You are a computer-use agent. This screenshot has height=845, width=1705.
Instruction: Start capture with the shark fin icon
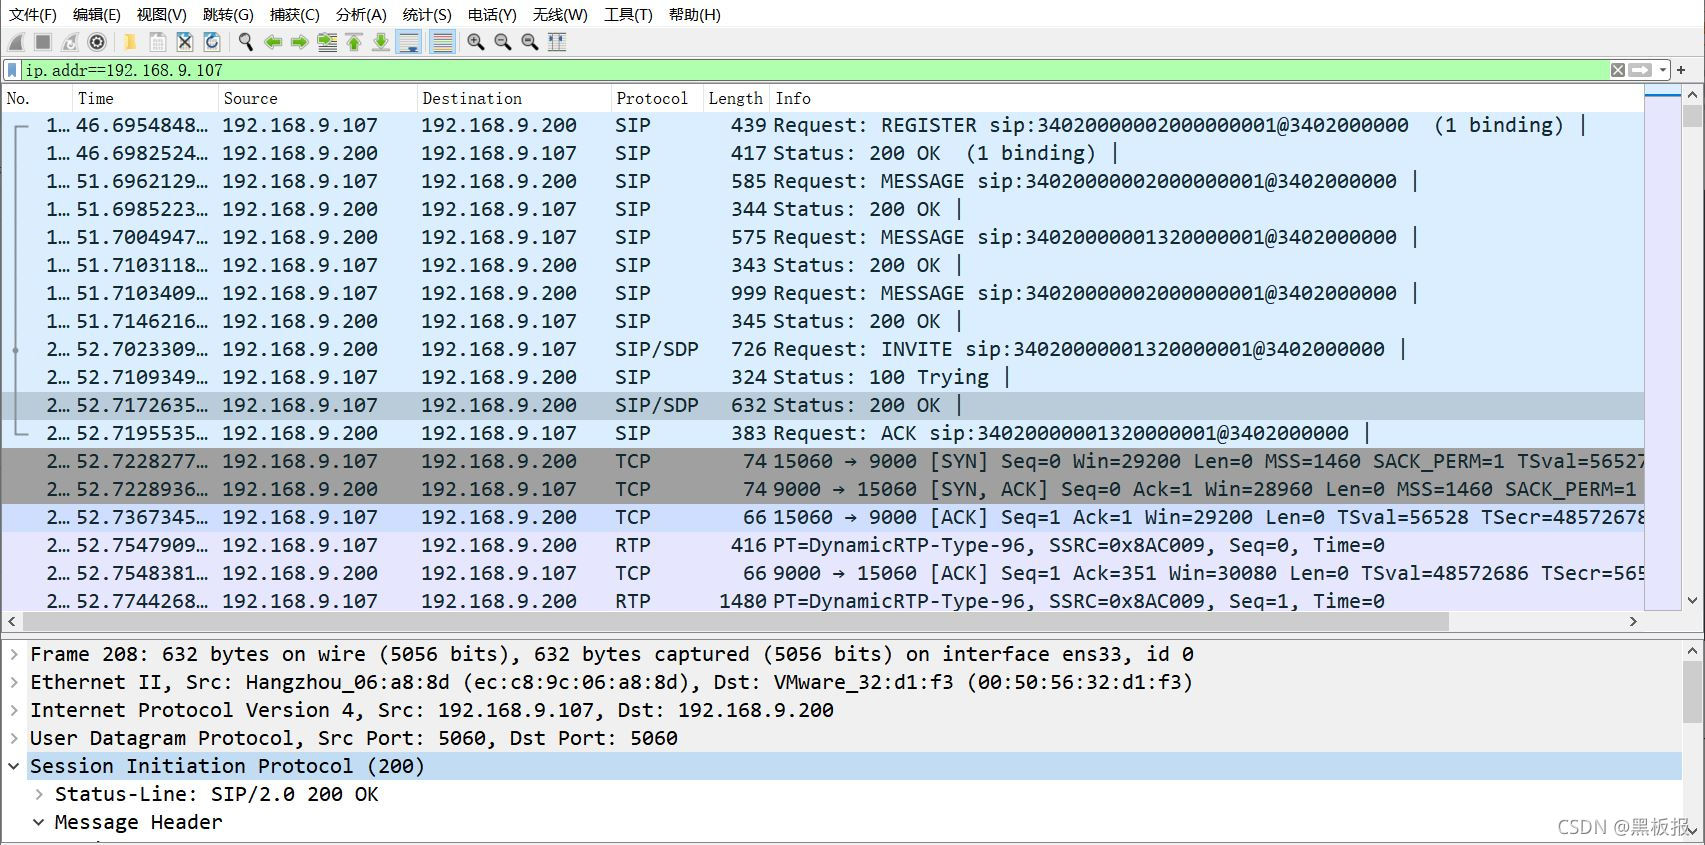16,42
